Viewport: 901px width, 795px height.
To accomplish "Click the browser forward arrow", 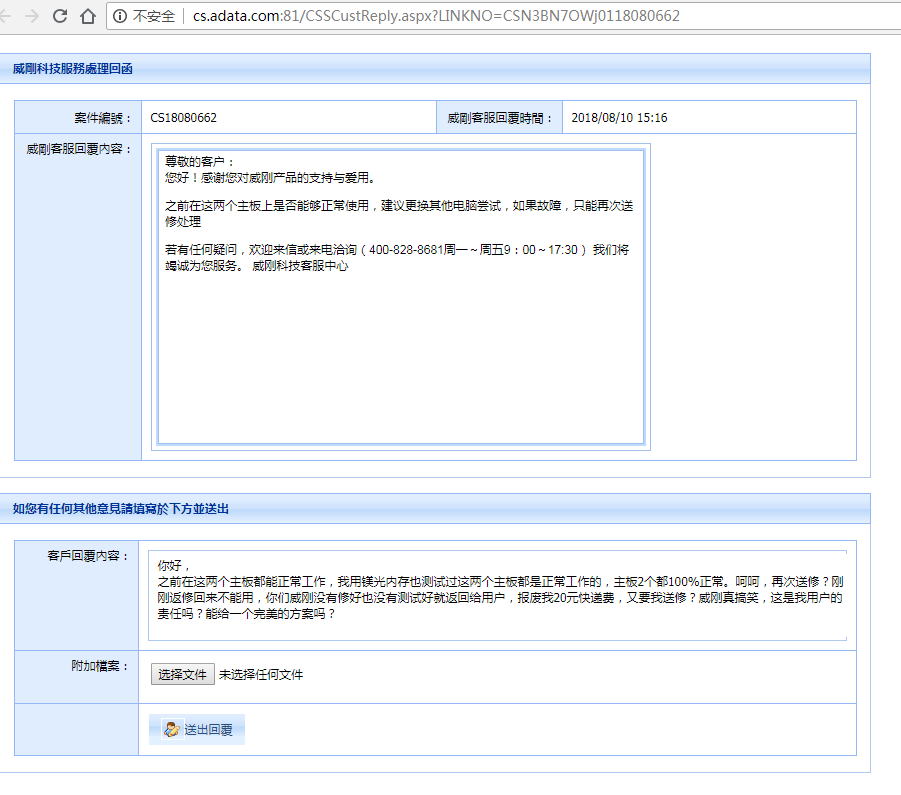I will 32,16.
